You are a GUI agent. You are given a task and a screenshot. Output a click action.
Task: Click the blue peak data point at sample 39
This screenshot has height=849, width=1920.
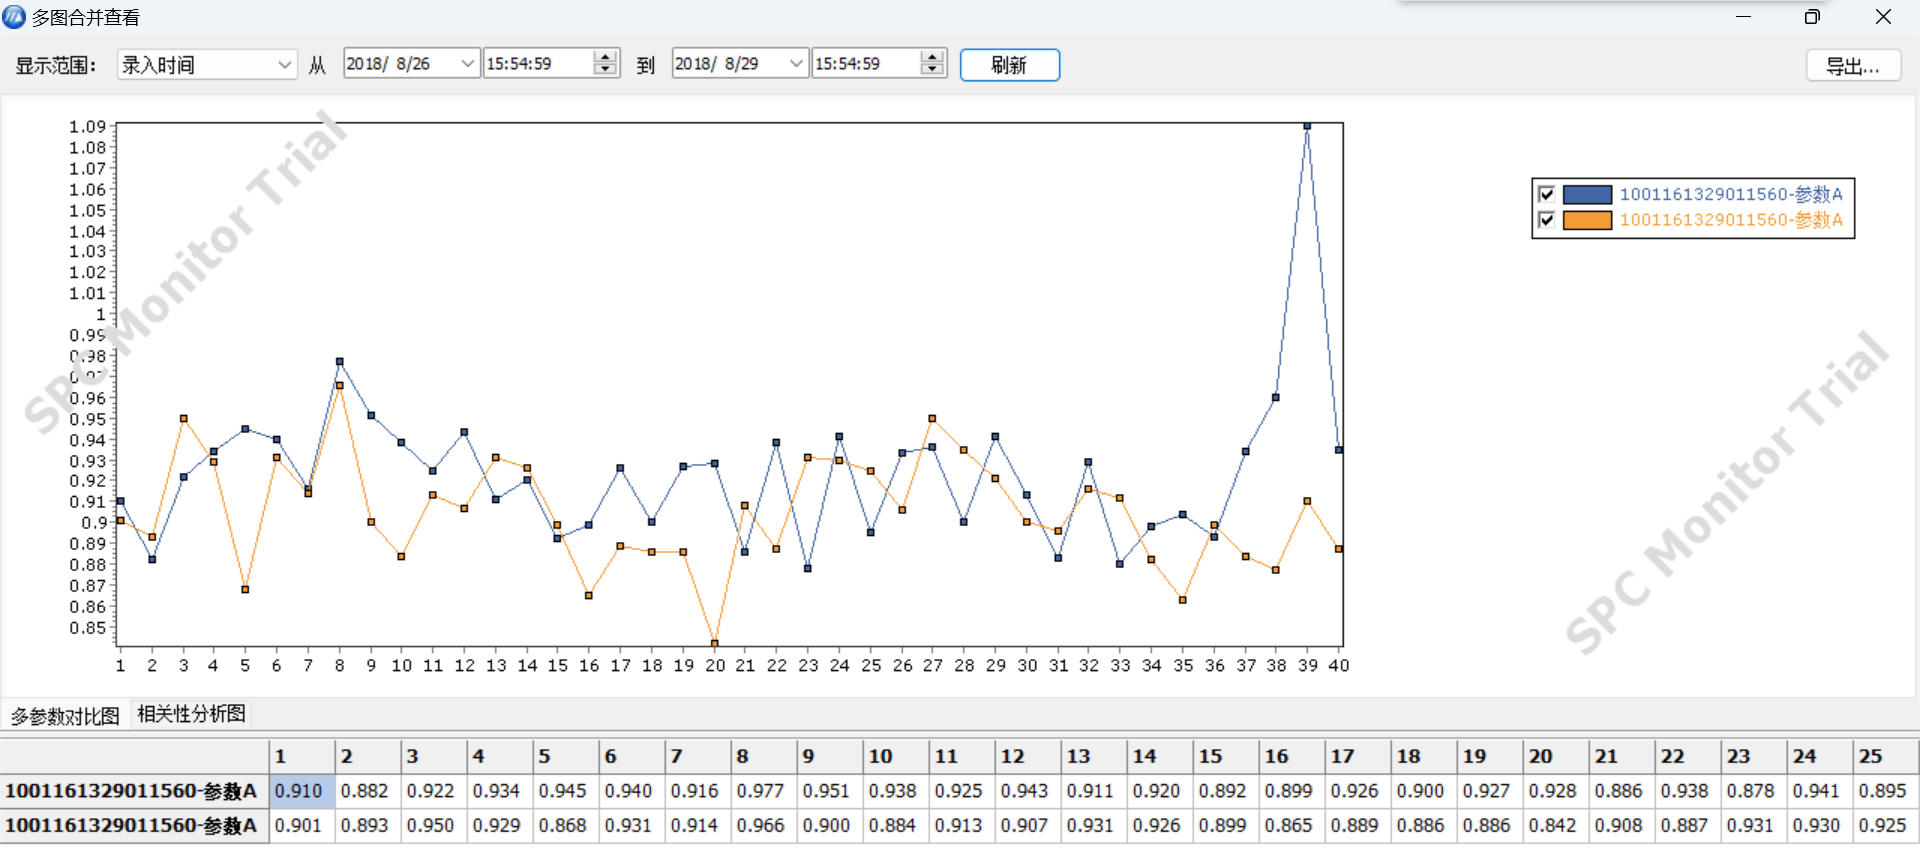click(x=1307, y=126)
